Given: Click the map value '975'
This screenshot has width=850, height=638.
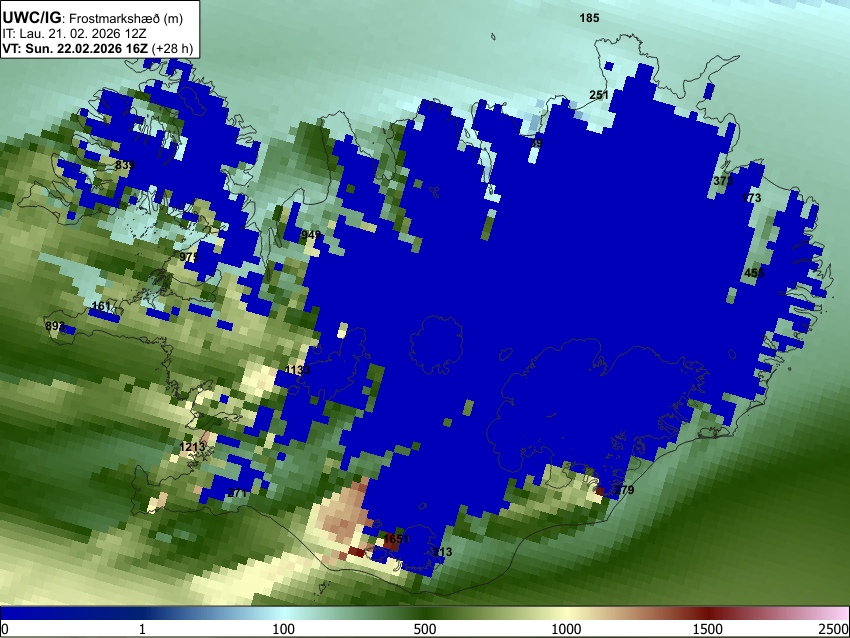Looking at the screenshot, I should (x=189, y=256).
